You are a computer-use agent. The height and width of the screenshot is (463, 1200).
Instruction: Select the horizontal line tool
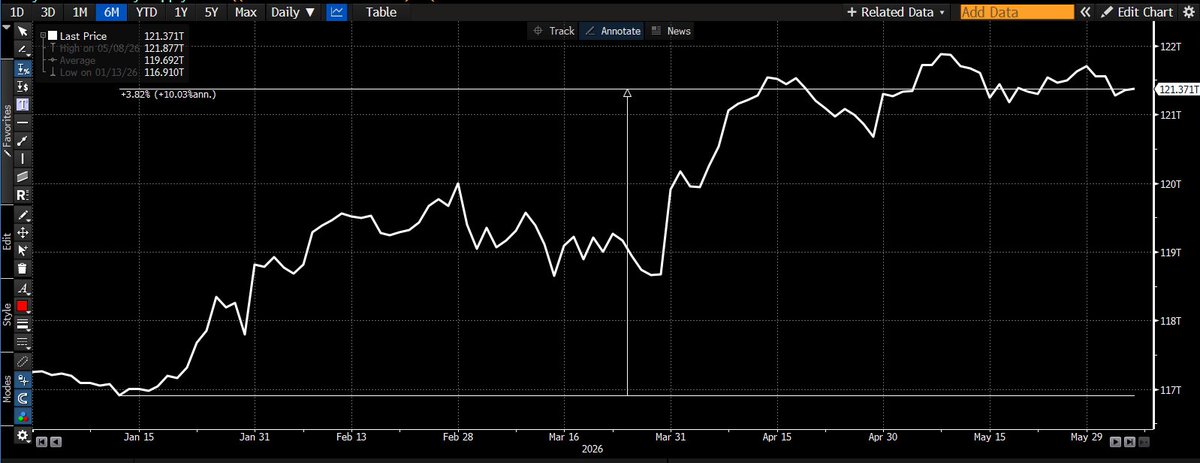click(x=24, y=122)
